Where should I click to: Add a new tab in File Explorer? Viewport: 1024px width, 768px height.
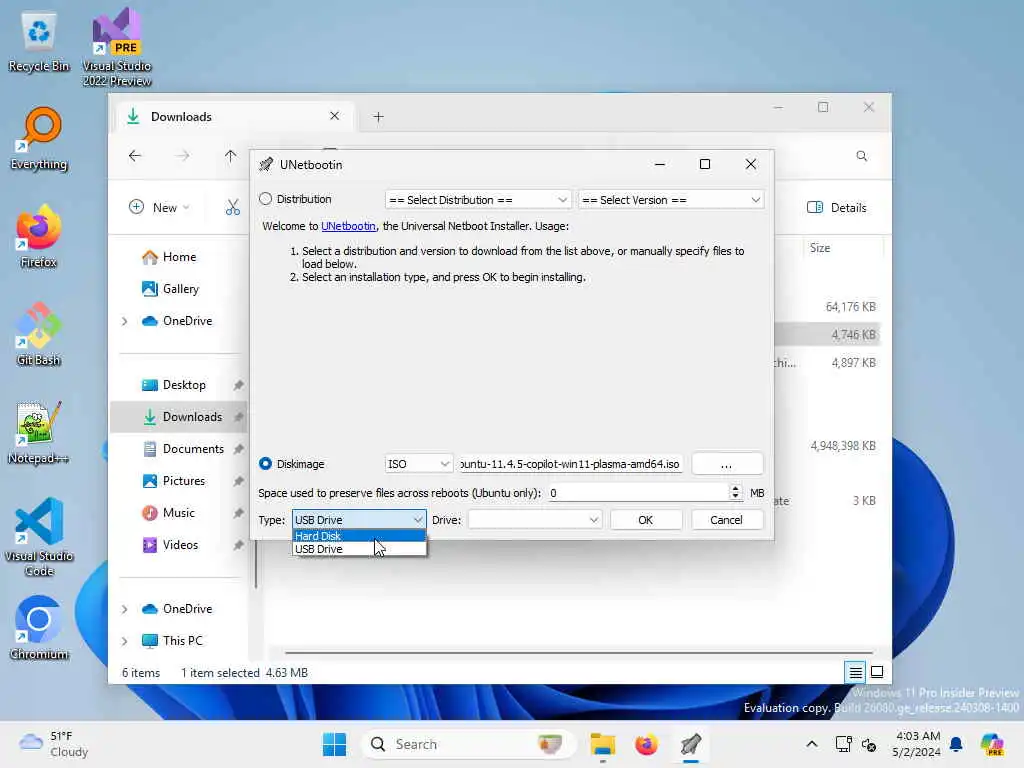tap(378, 117)
